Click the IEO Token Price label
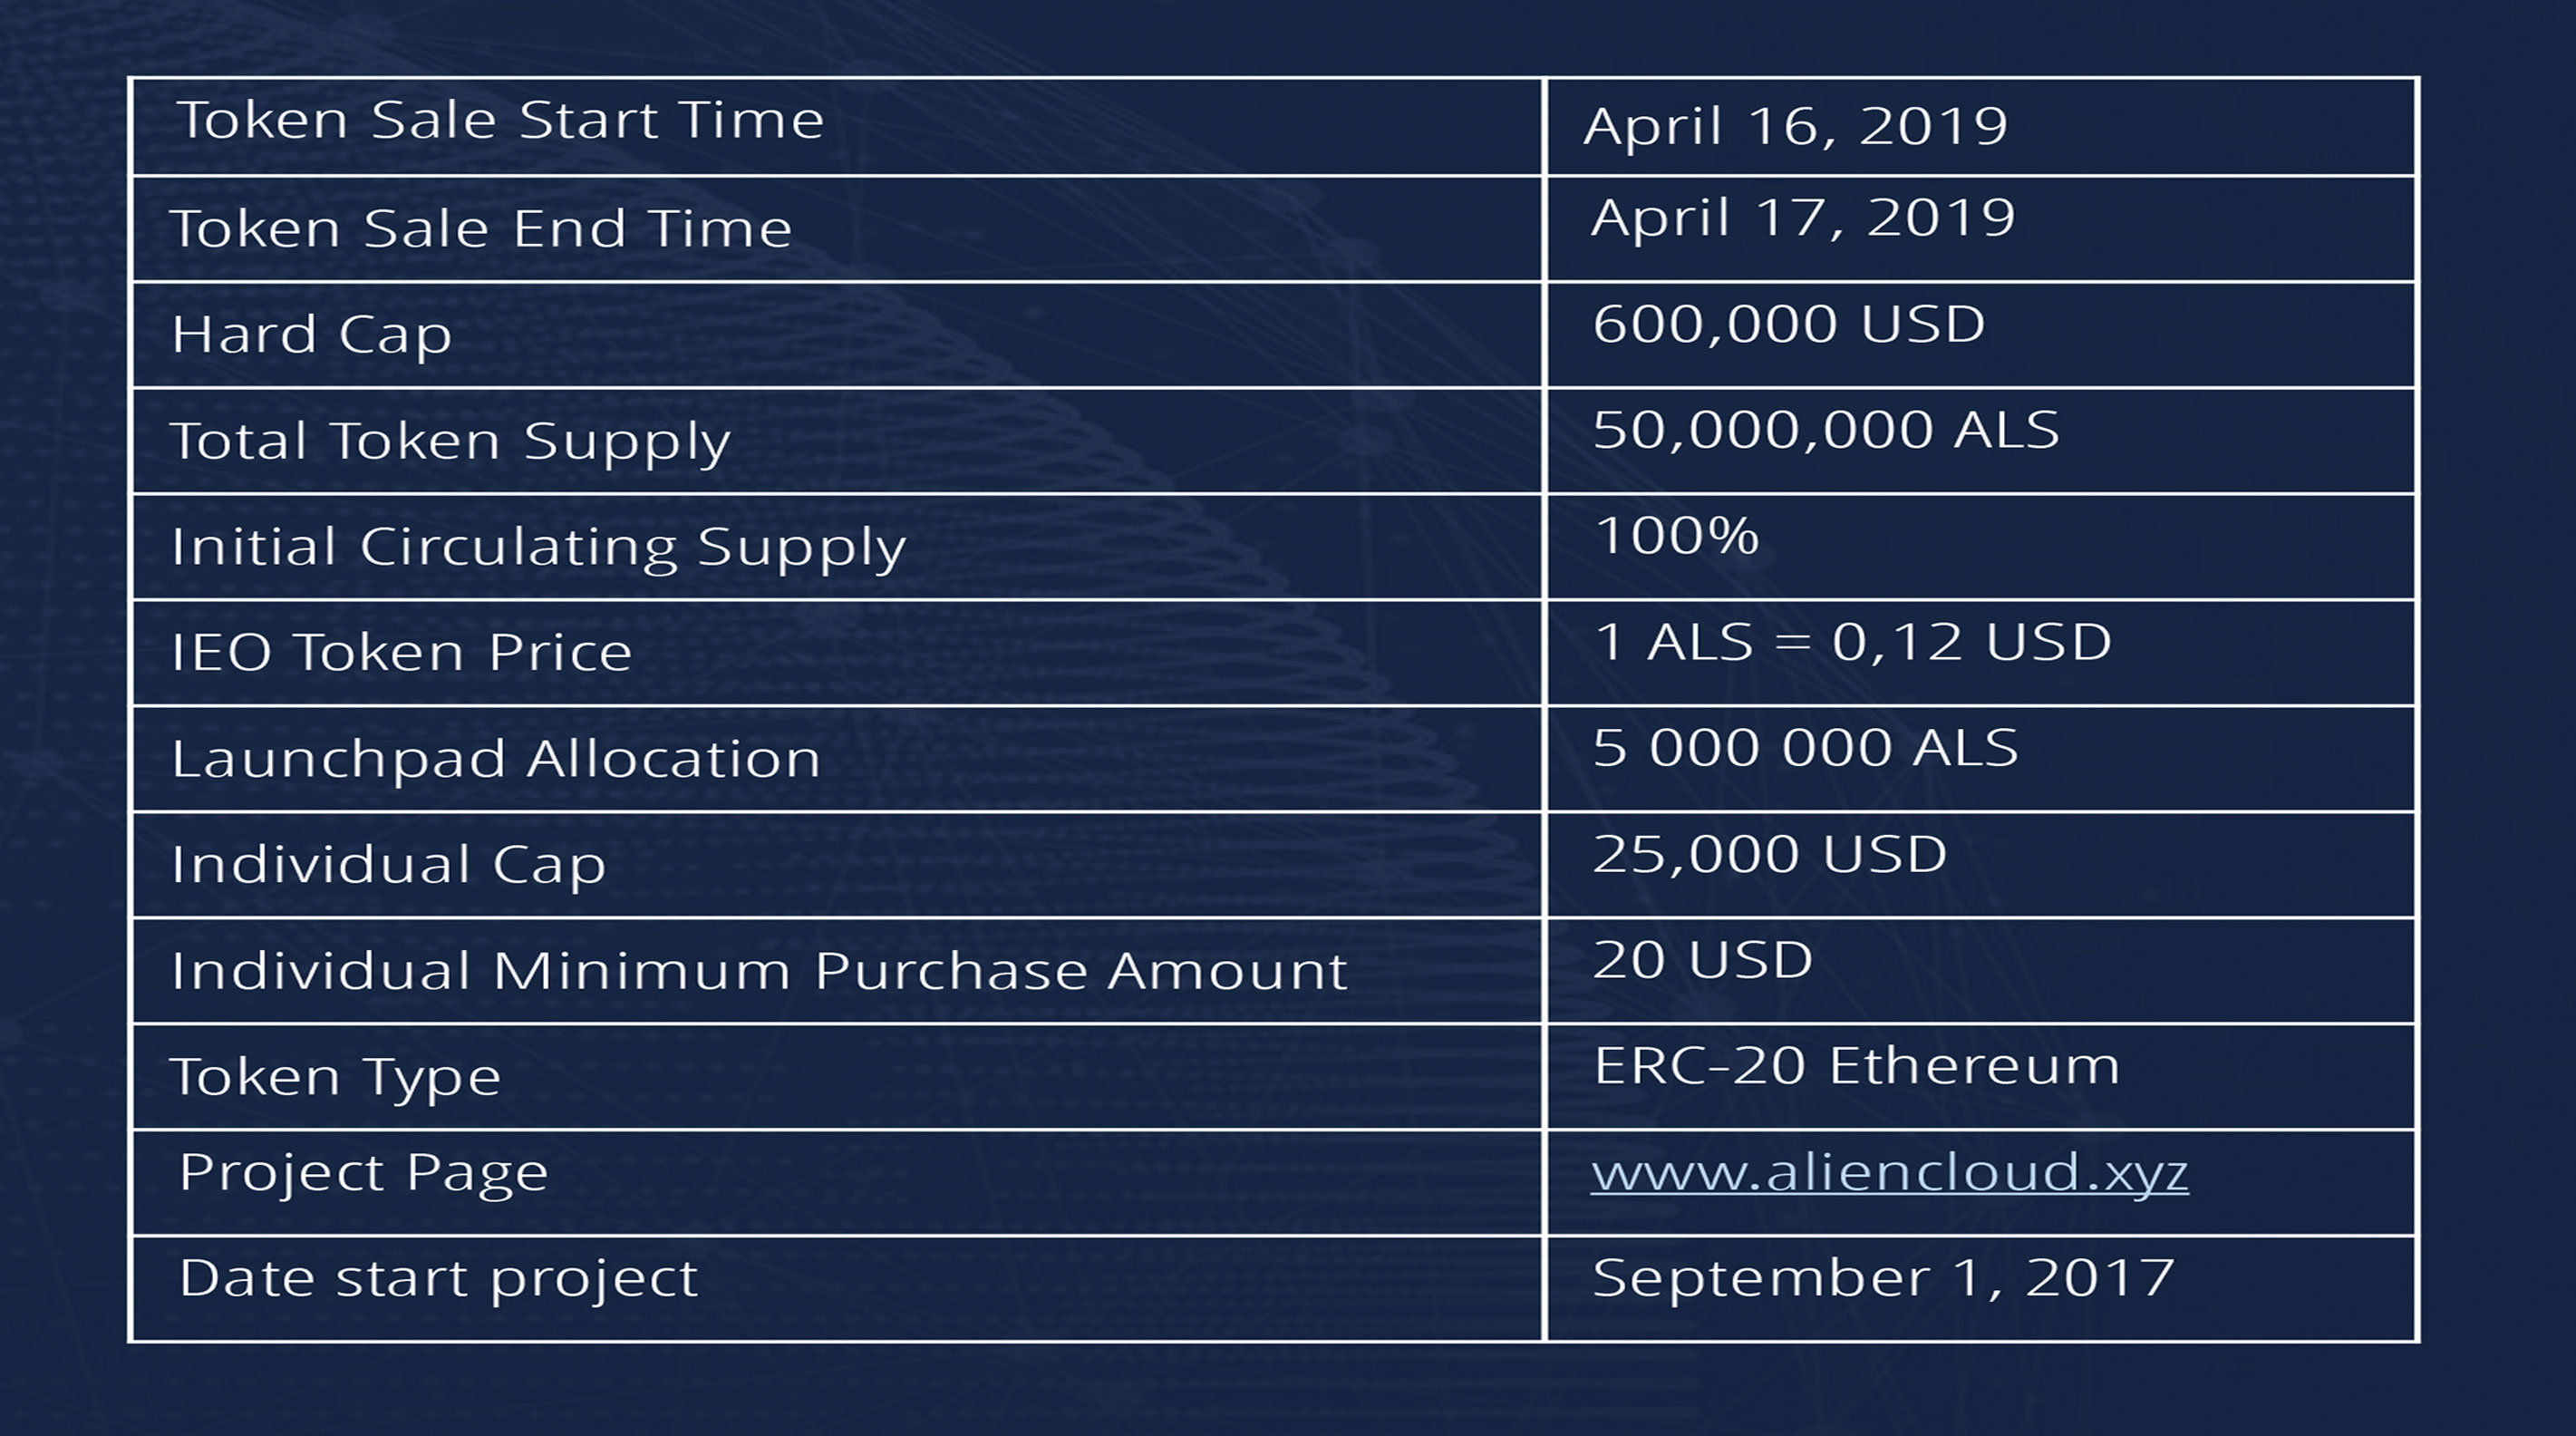Screen dimensions: 2576x1436 pyautogui.click(x=401, y=652)
